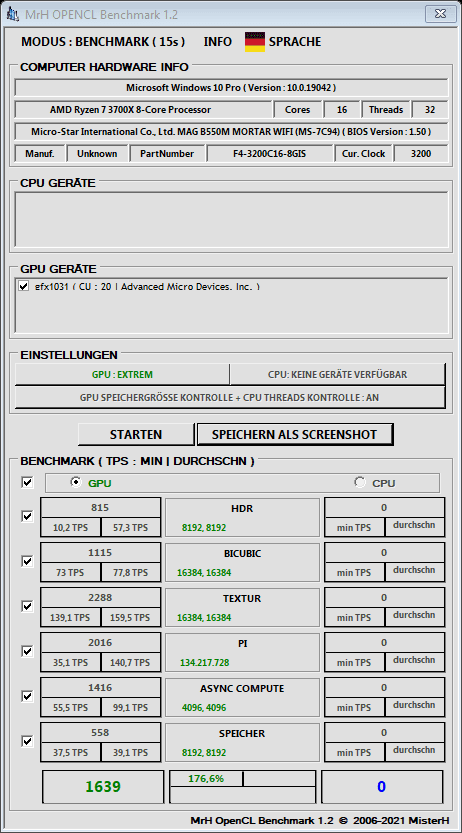Open the MODUS : BENCHMARK ( 15s ) menu

coord(103,42)
